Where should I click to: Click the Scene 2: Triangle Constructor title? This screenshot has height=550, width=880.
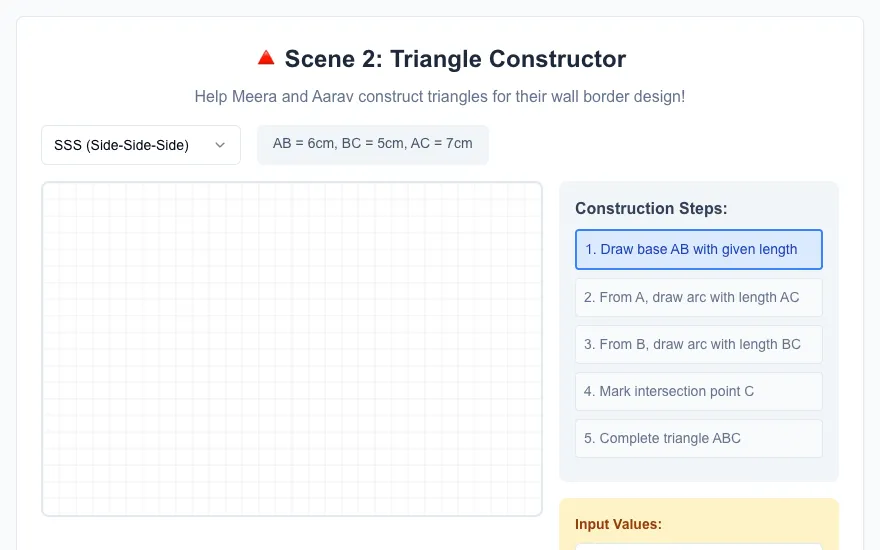(455, 59)
